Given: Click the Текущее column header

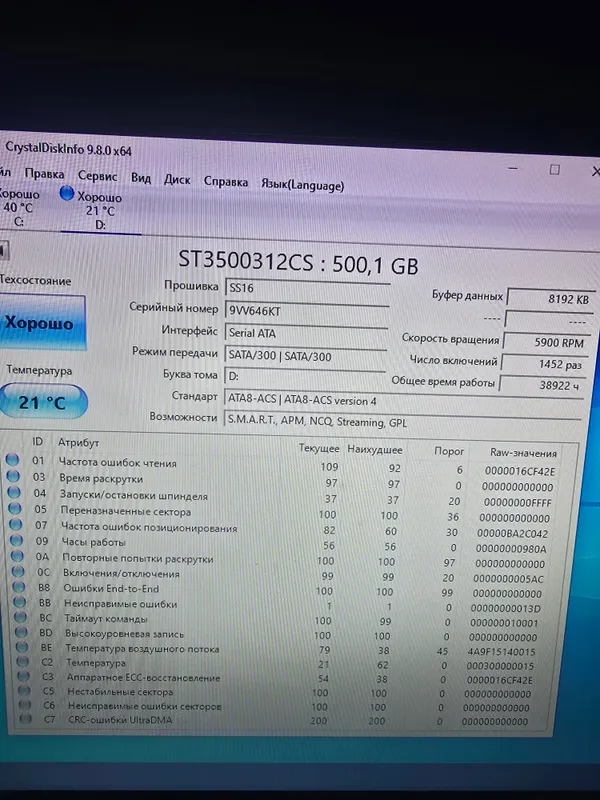Looking at the screenshot, I should [319, 448].
